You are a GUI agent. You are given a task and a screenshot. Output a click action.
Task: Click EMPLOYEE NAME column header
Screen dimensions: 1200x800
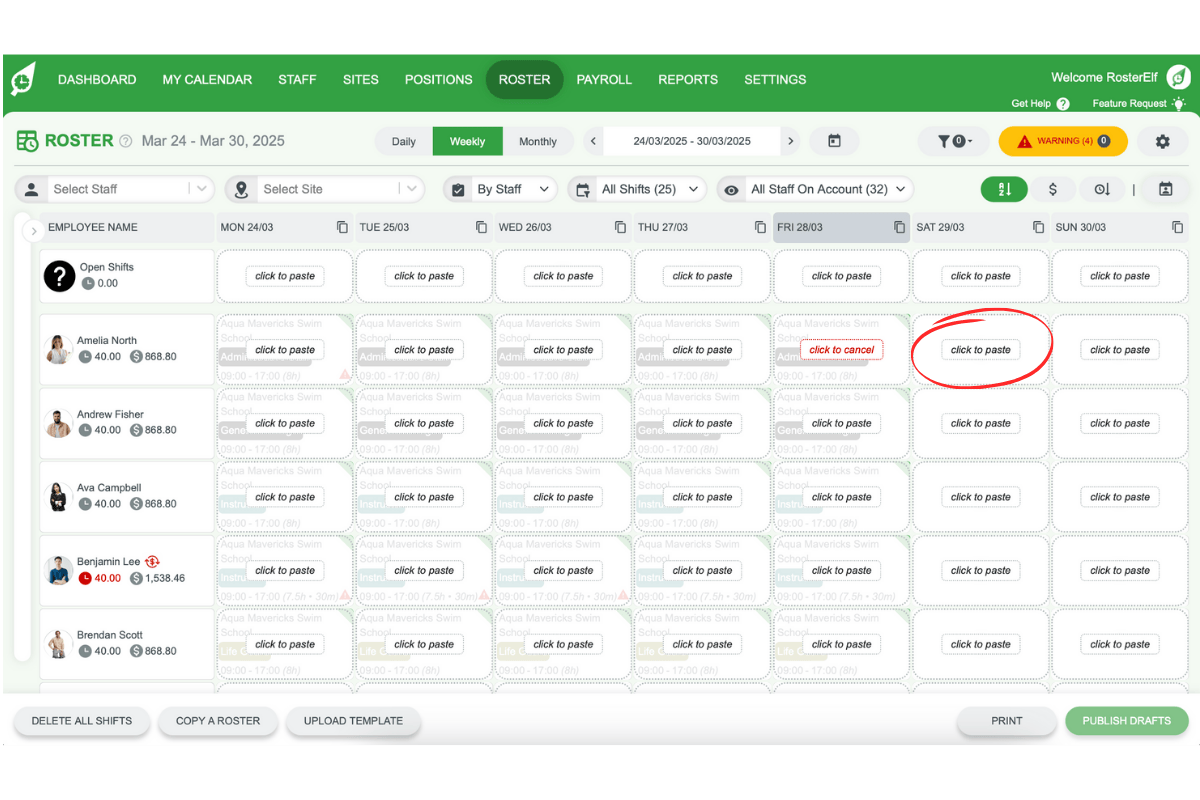point(93,227)
